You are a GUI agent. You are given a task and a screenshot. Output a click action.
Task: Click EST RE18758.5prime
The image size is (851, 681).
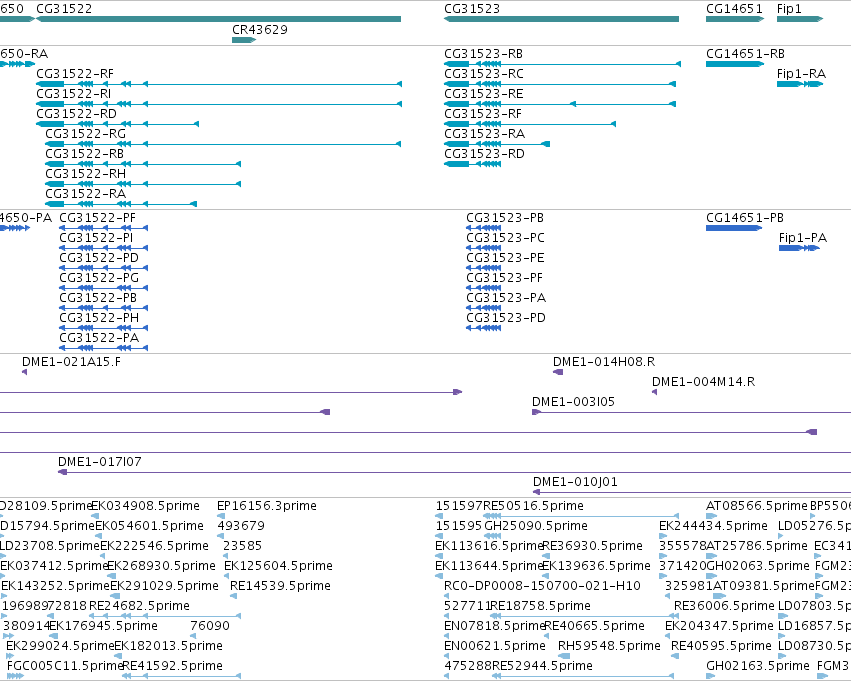(x=540, y=606)
